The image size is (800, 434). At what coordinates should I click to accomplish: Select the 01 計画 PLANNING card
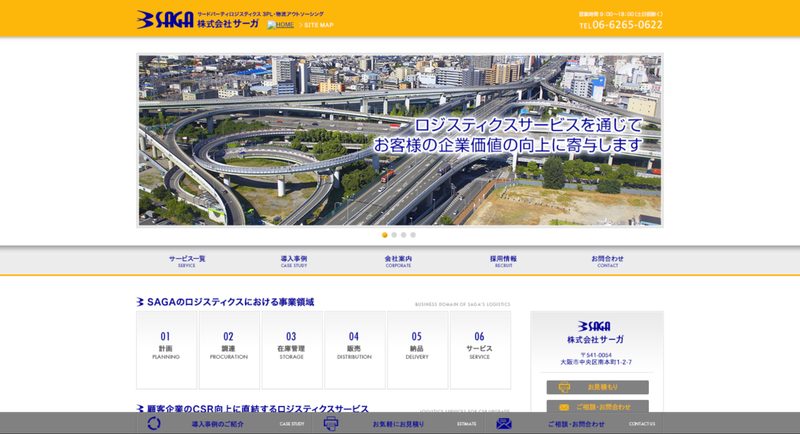click(166, 350)
